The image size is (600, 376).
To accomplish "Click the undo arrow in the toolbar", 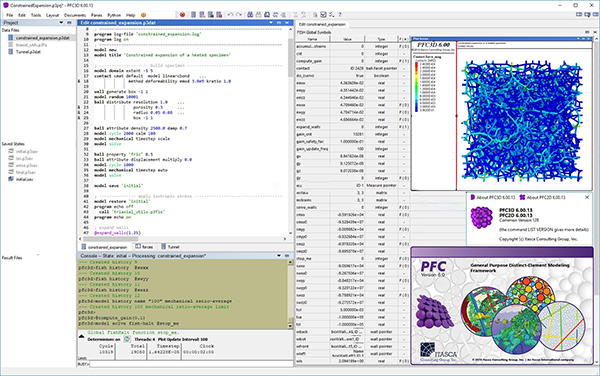I will click(x=230, y=15).
